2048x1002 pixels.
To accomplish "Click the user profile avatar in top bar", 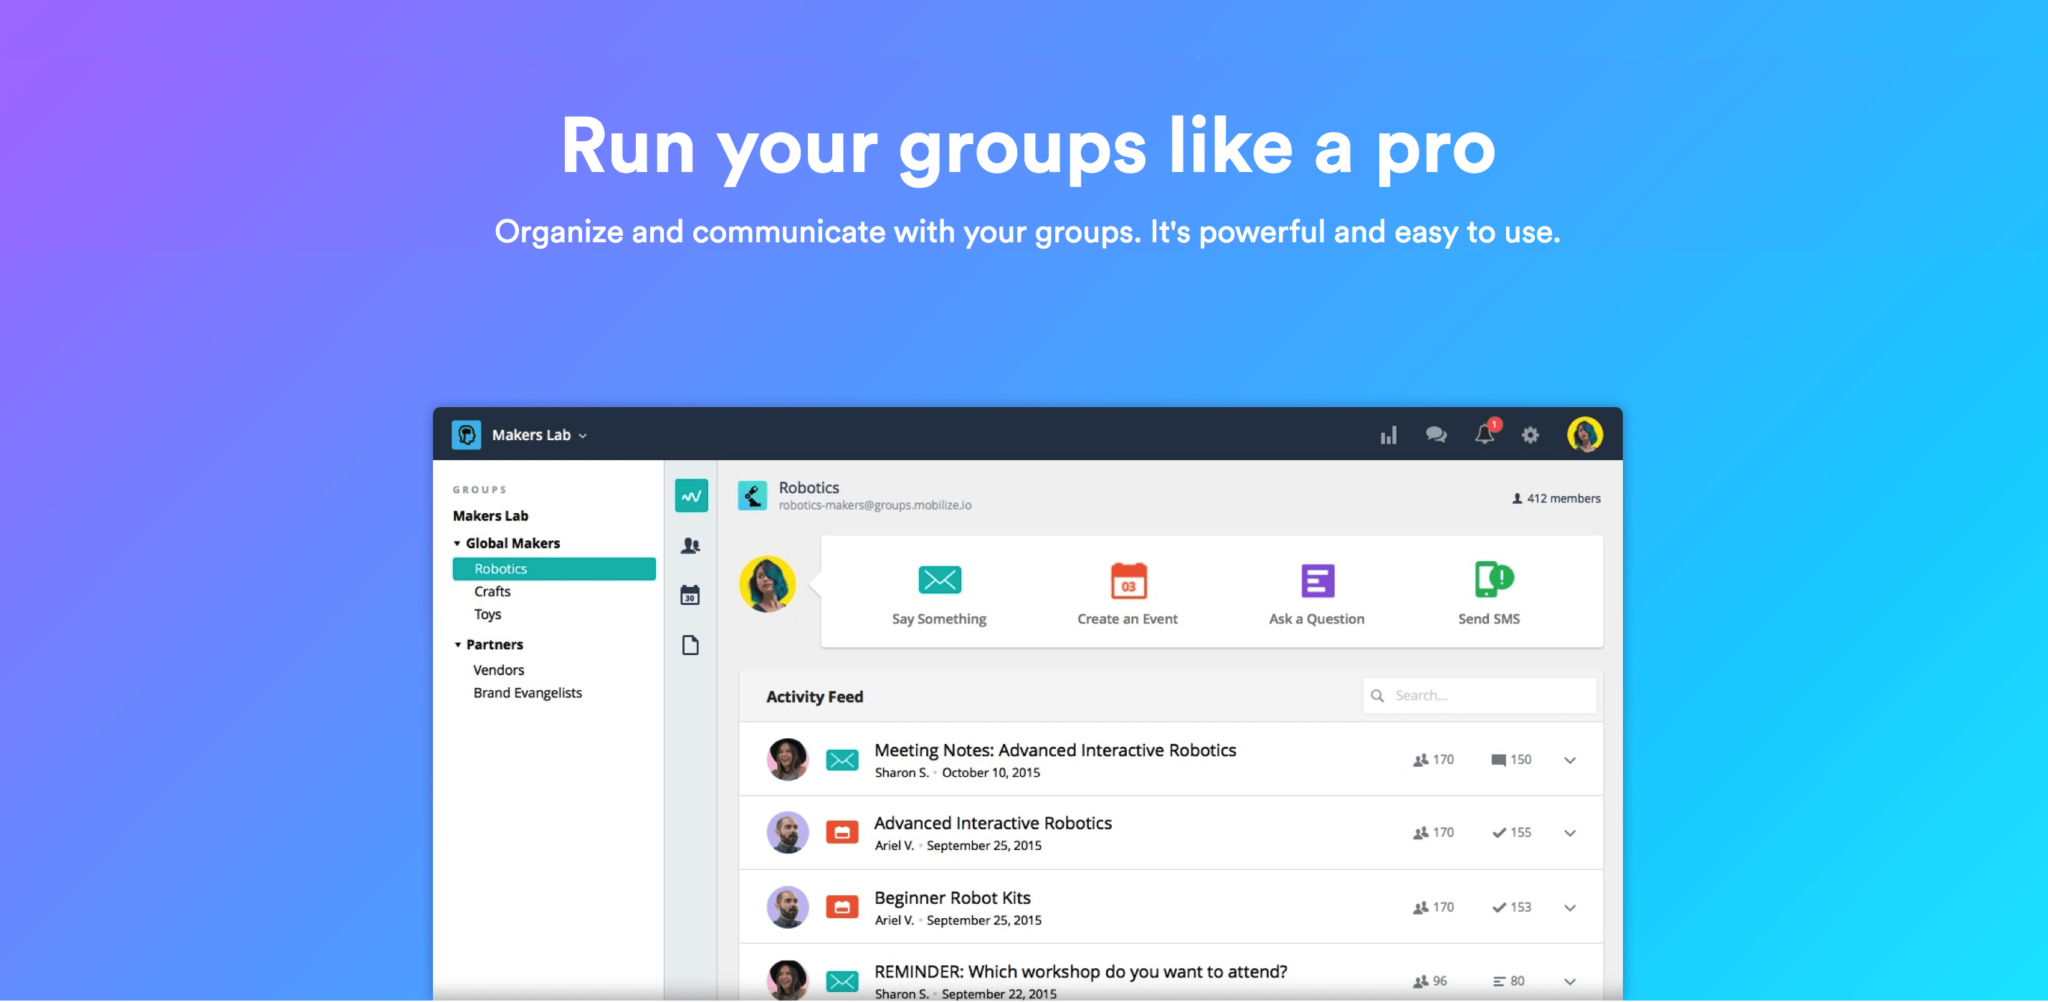I will point(1585,434).
